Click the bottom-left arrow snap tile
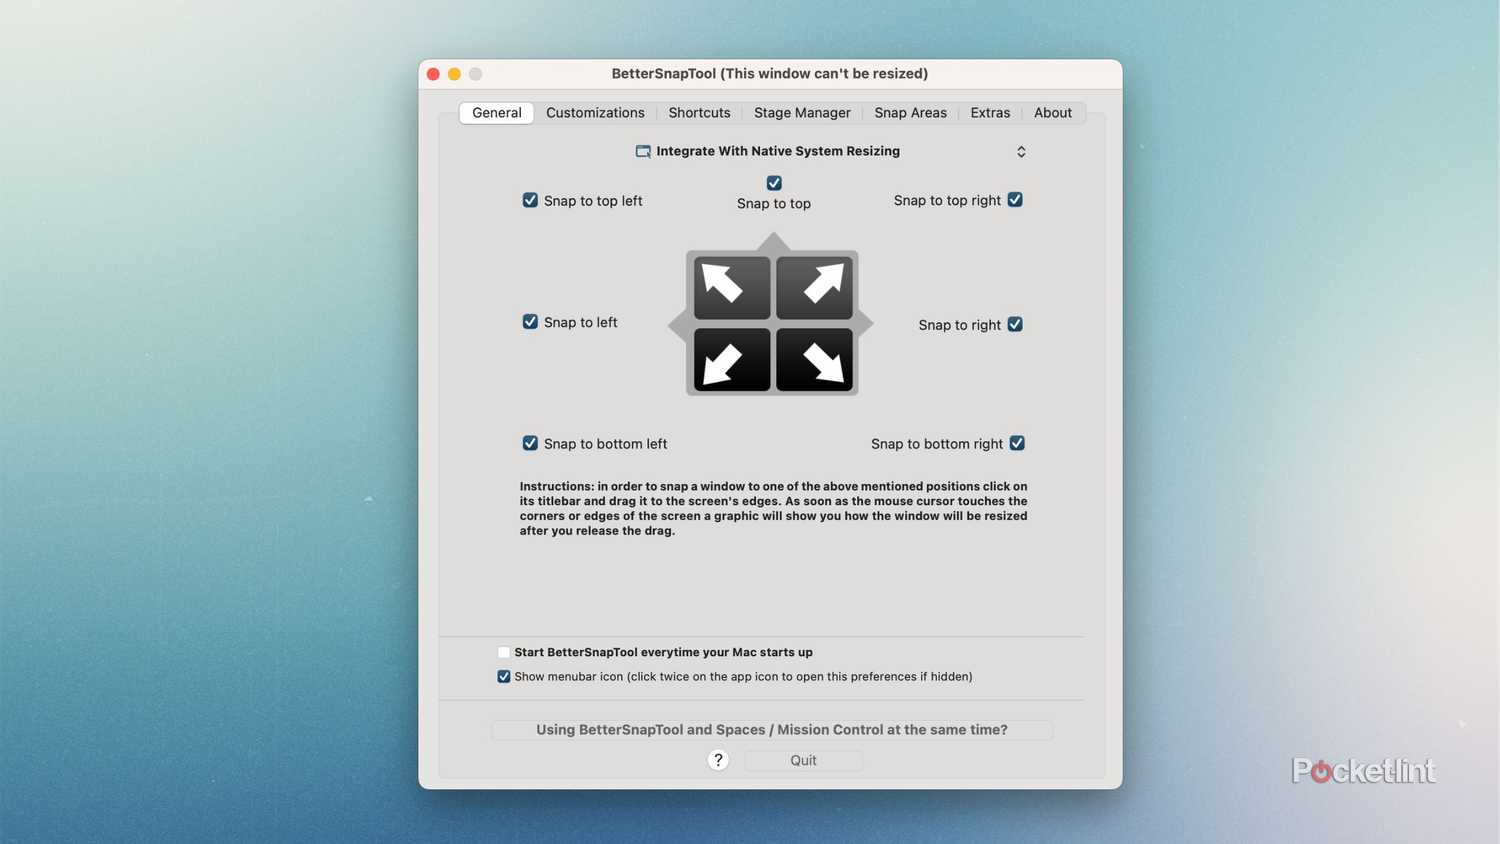This screenshot has height=844, width=1500. pyautogui.click(x=732, y=360)
